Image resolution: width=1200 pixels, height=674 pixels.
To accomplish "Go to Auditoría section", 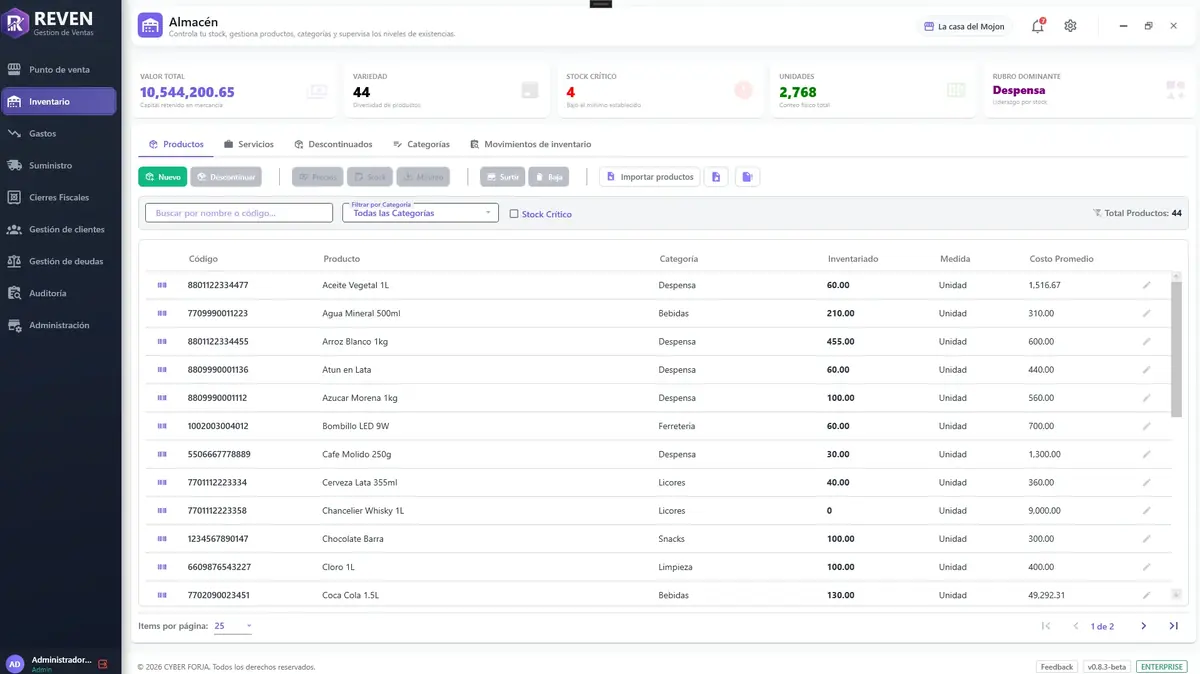I will pos(59,293).
